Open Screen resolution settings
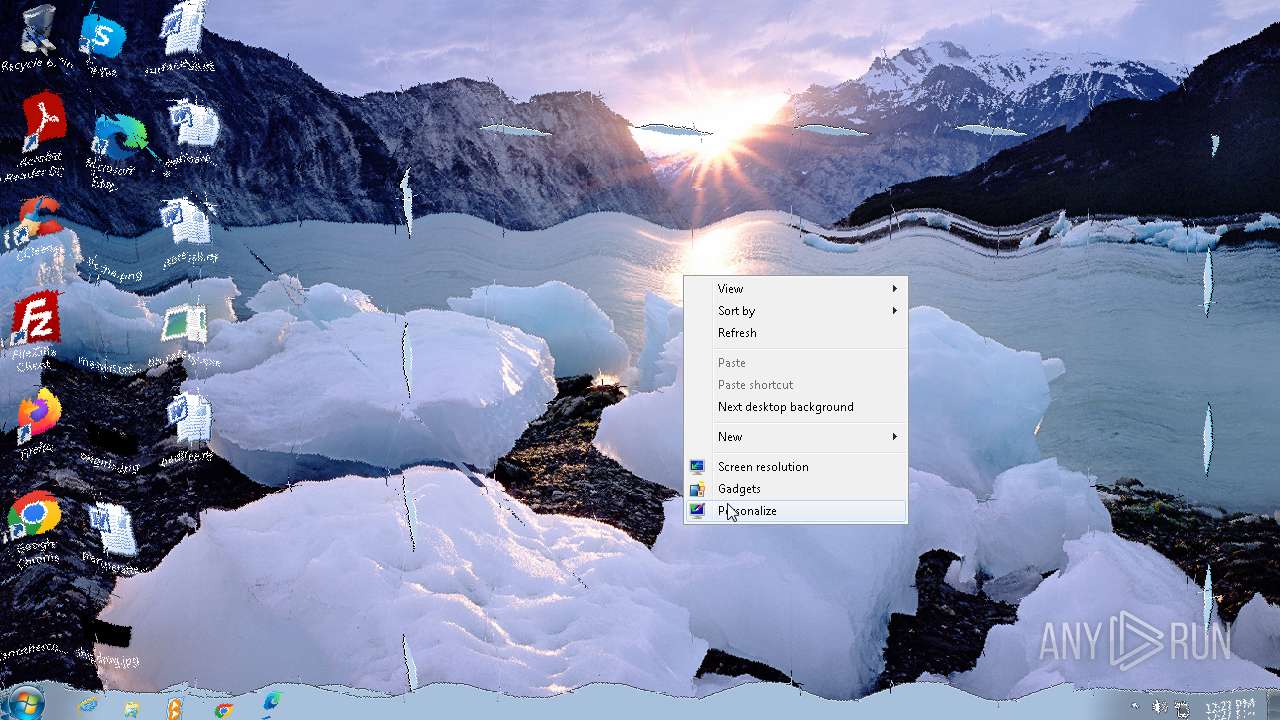 [796, 466]
